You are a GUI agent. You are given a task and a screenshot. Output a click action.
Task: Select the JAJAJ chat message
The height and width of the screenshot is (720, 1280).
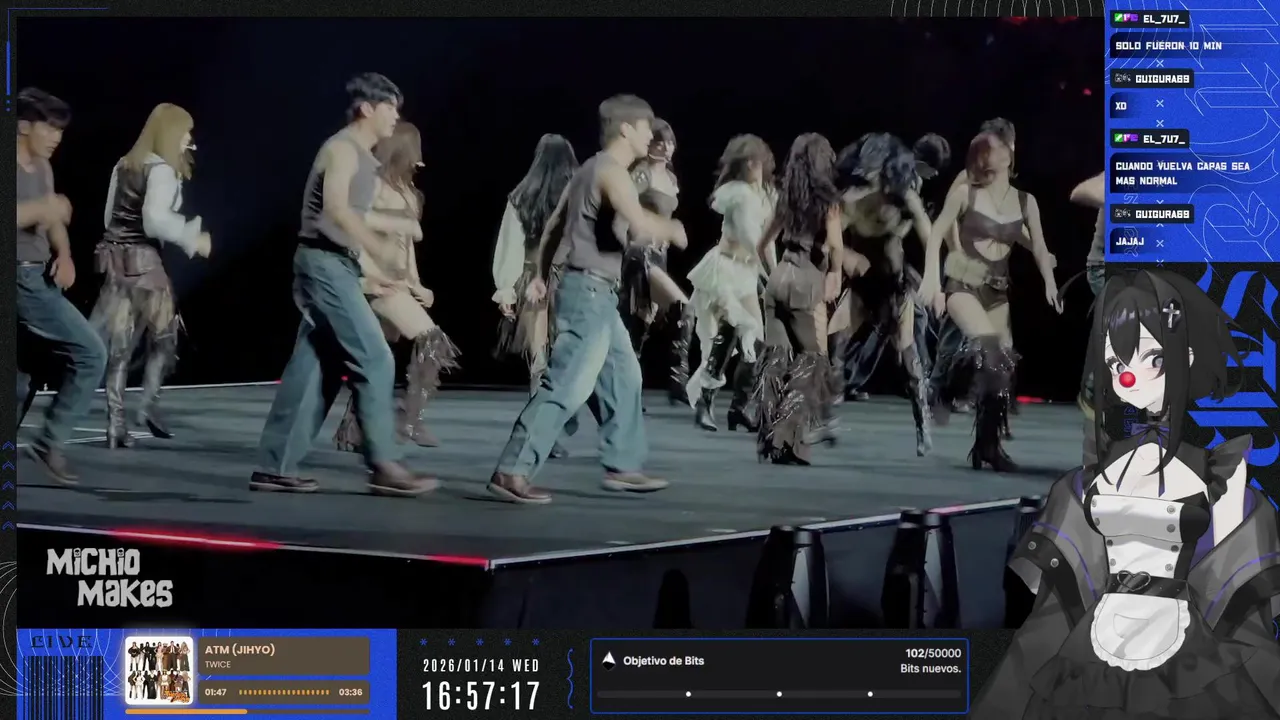pos(1128,242)
